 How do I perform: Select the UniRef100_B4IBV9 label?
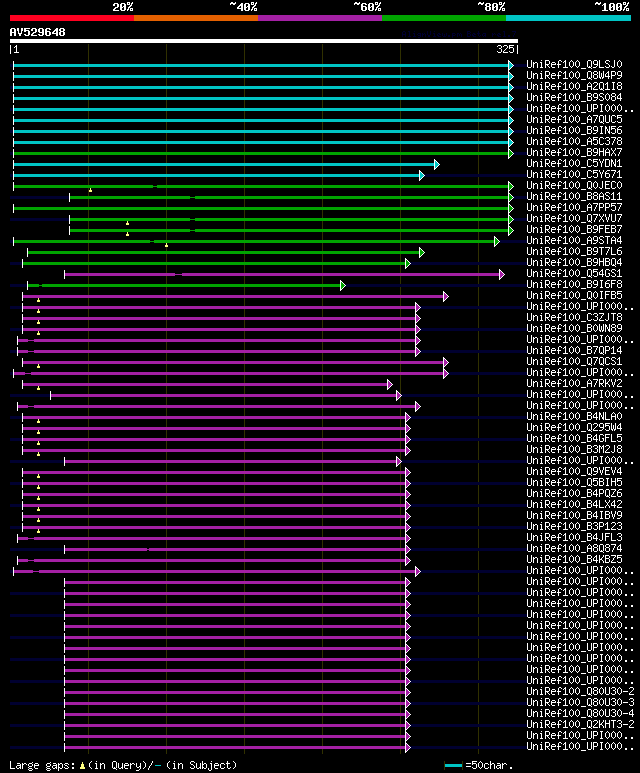(x=574, y=516)
